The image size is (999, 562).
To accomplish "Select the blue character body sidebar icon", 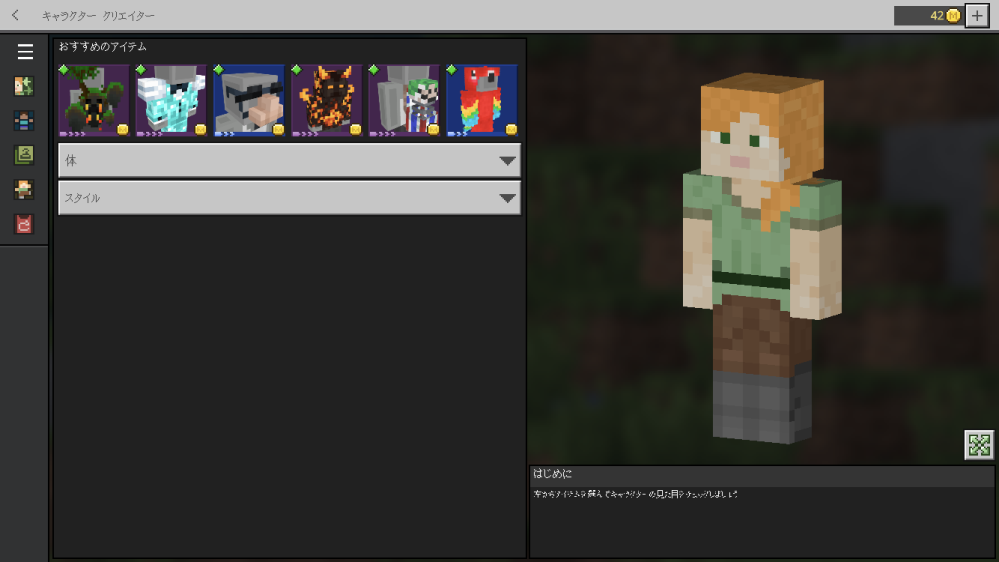I will point(24,120).
